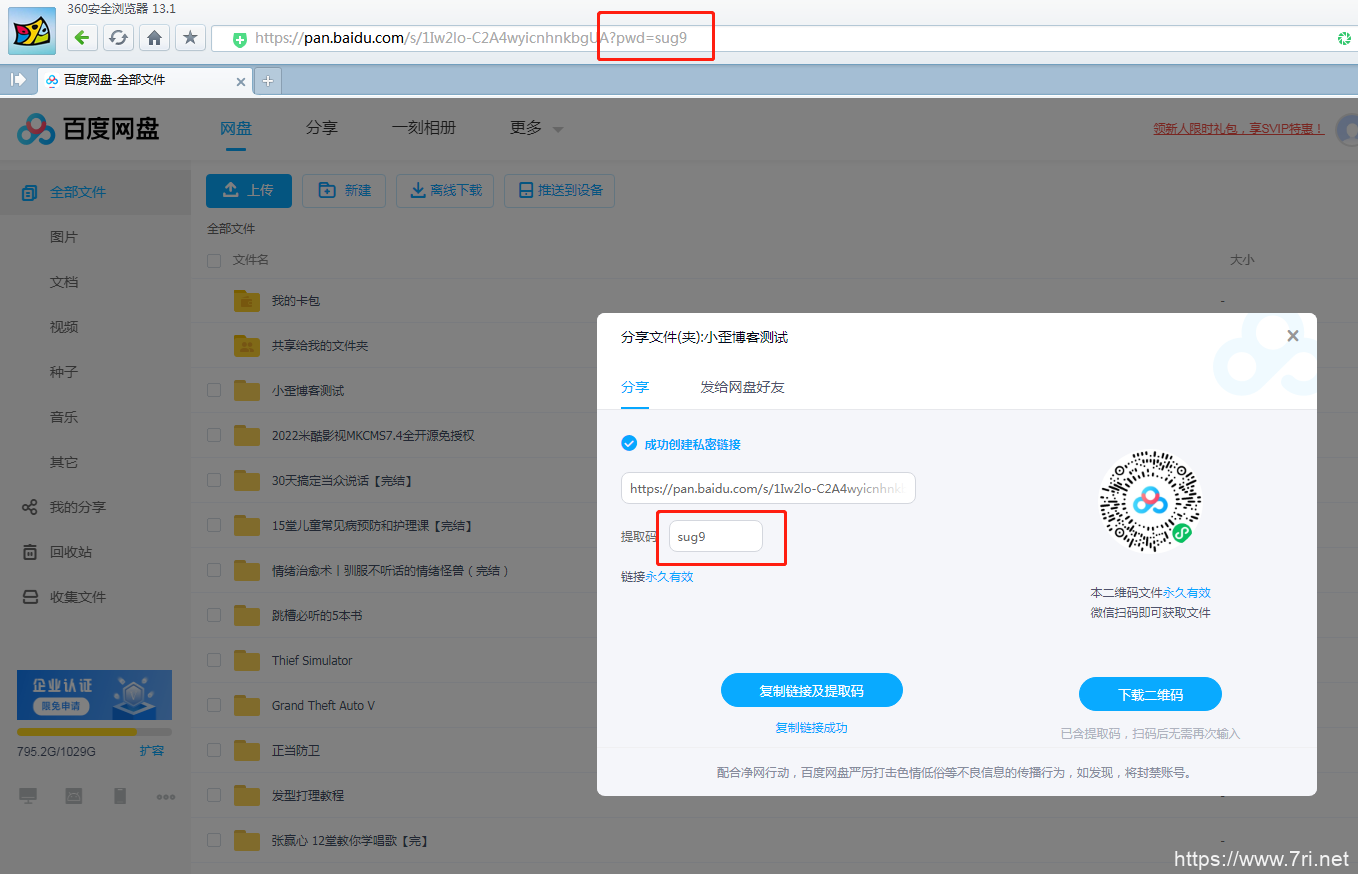Viewport: 1358px width, 874px height.
Task: Click the 扩容 storage expansion link
Action: pyautogui.click(x=152, y=750)
